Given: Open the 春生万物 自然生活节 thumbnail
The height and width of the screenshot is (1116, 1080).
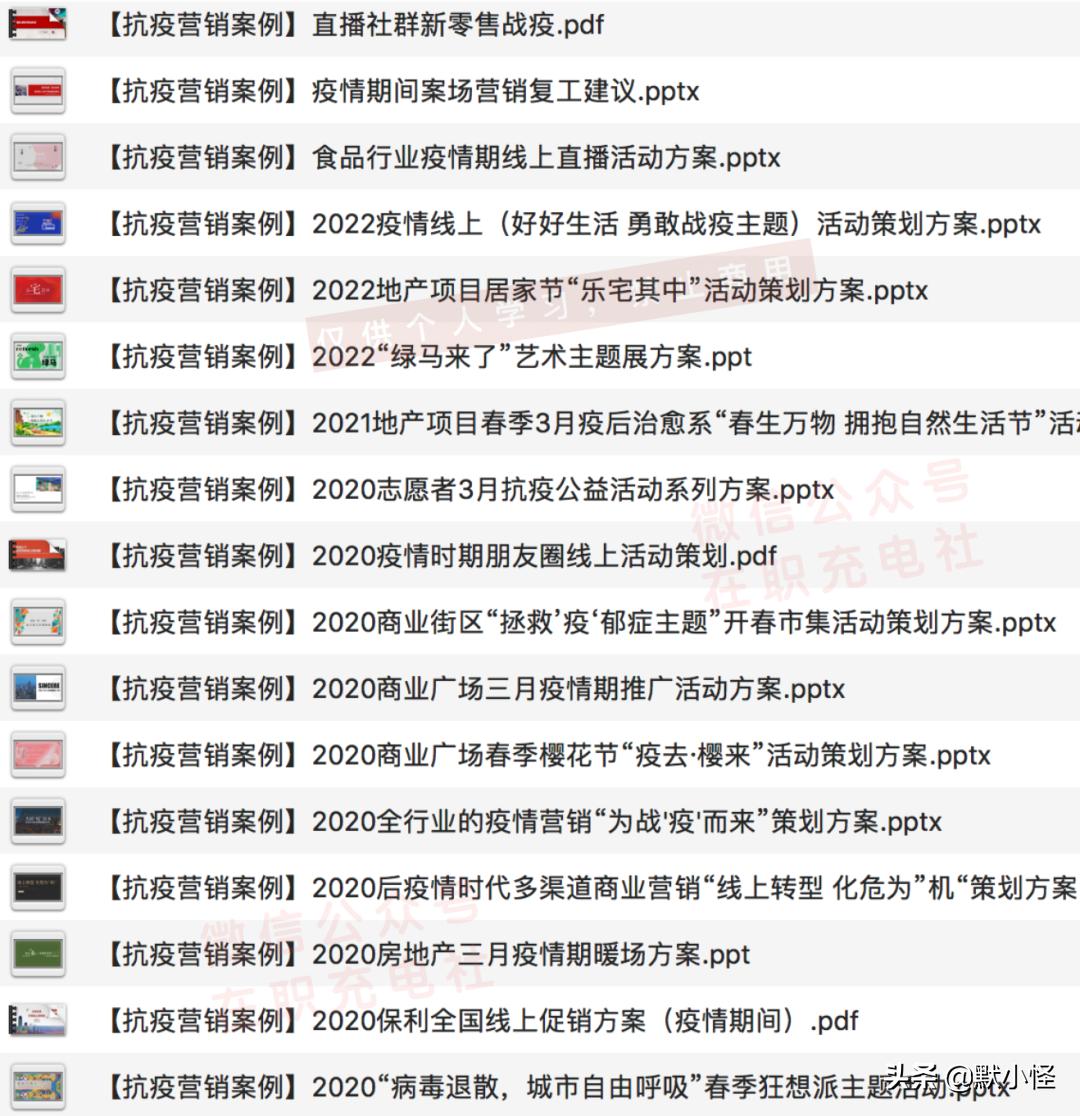Looking at the screenshot, I should coord(37,423).
